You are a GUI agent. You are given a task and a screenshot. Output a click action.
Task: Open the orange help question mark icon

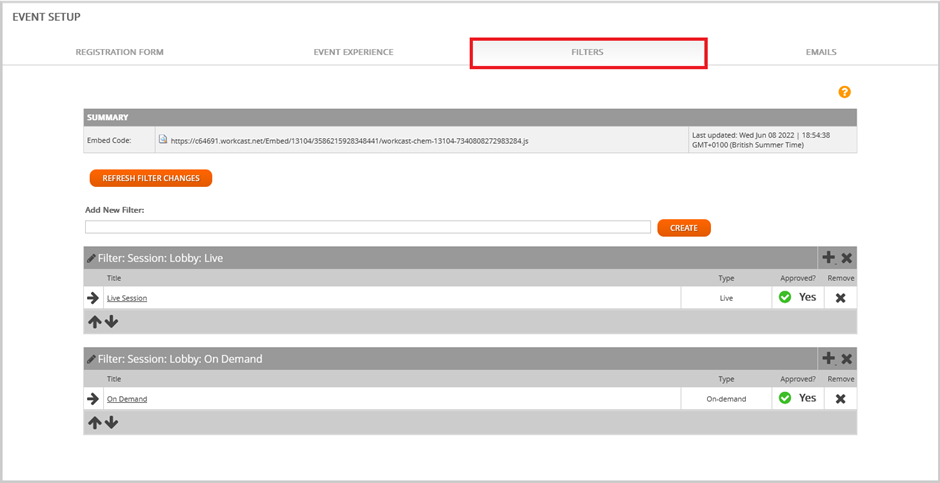[844, 92]
